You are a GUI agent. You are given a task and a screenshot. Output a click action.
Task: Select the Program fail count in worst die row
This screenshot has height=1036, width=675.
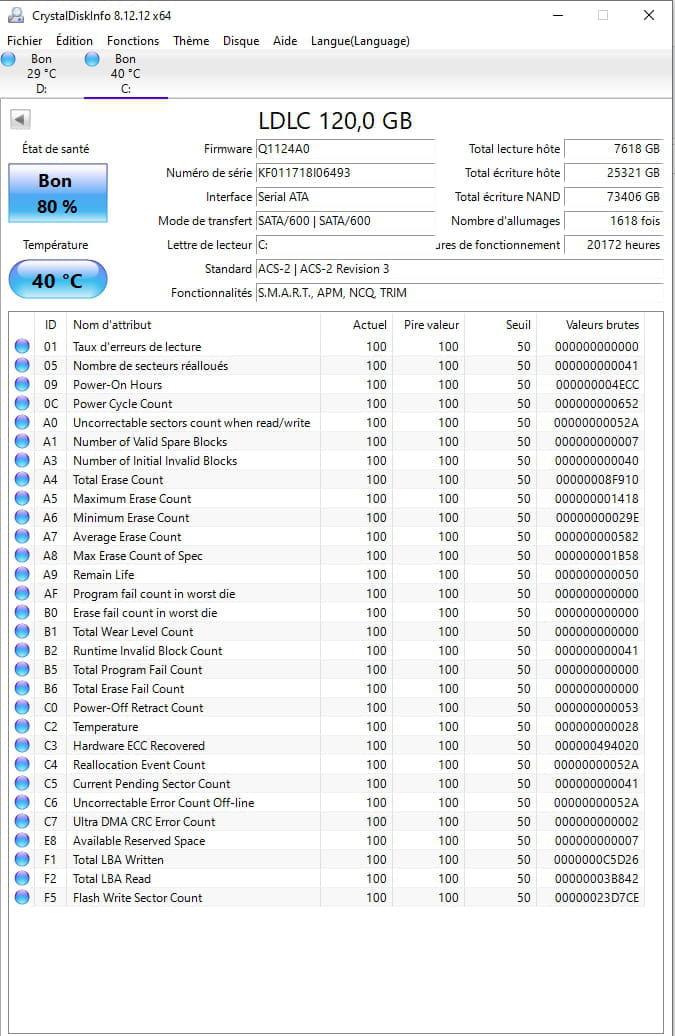[328, 594]
